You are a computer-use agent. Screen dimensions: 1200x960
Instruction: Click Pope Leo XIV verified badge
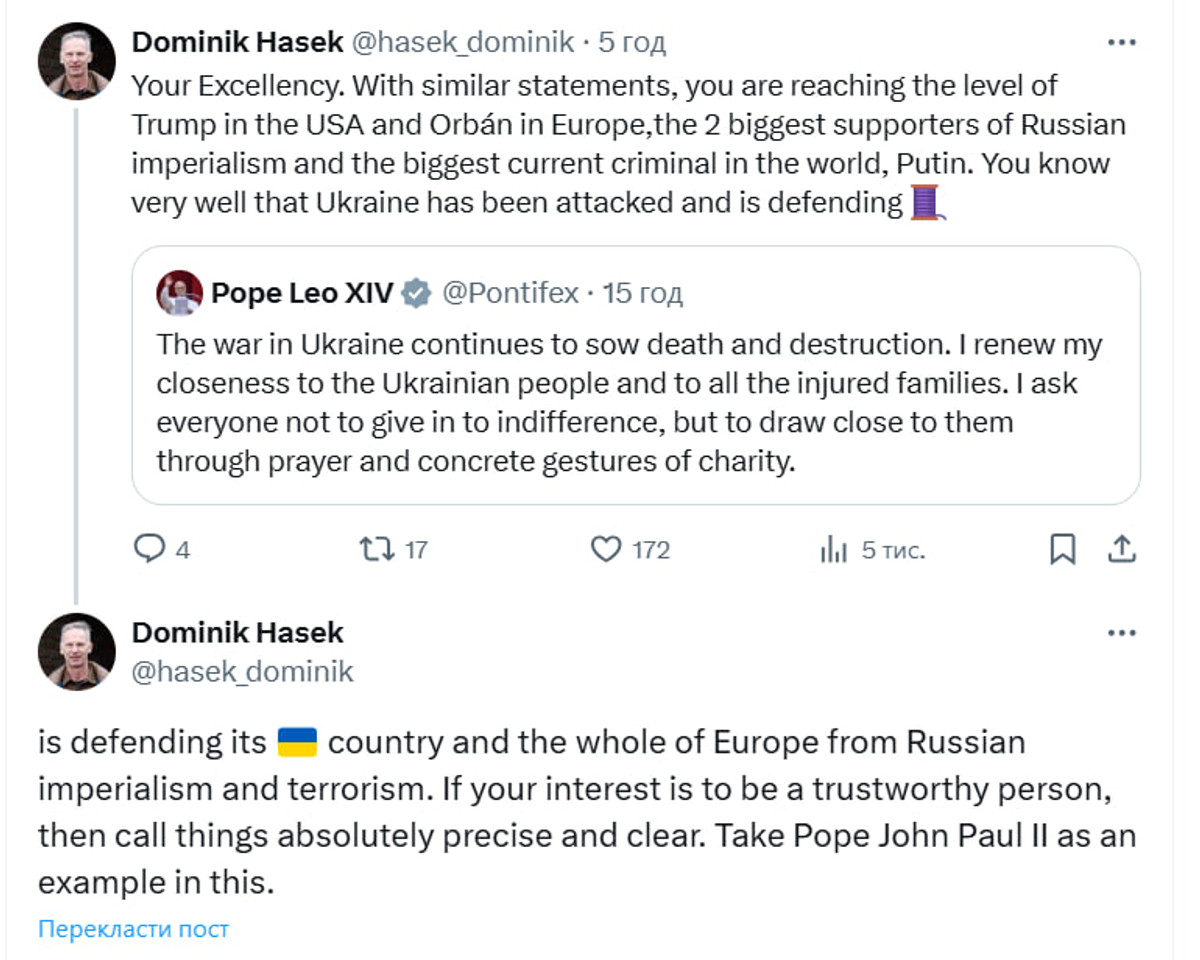click(x=417, y=293)
